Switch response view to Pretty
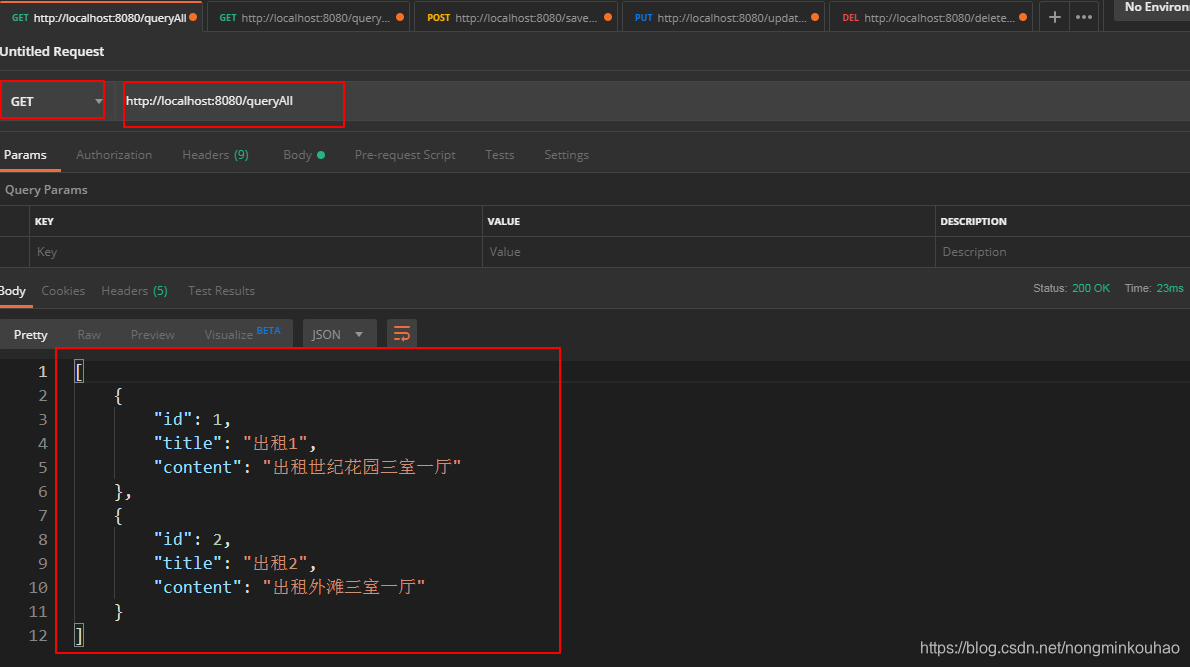Viewport: 1190px width, 667px height. [x=30, y=335]
